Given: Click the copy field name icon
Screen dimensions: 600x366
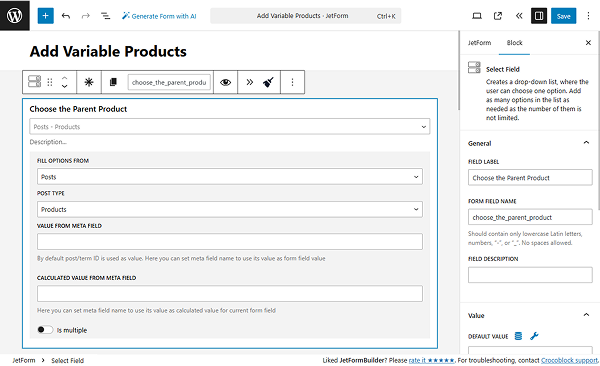Looking at the screenshot, I should (113, 82).
